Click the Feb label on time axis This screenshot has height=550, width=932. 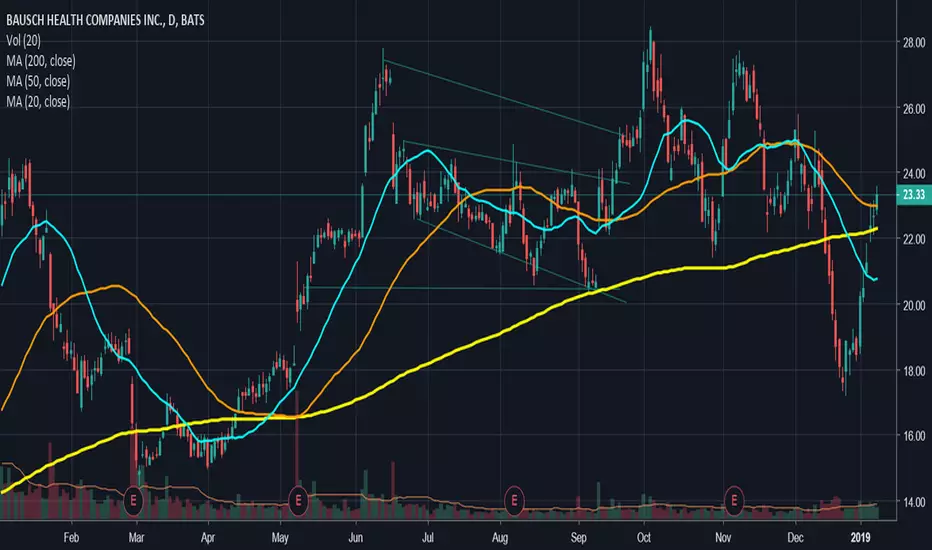[x=71, y=538]
